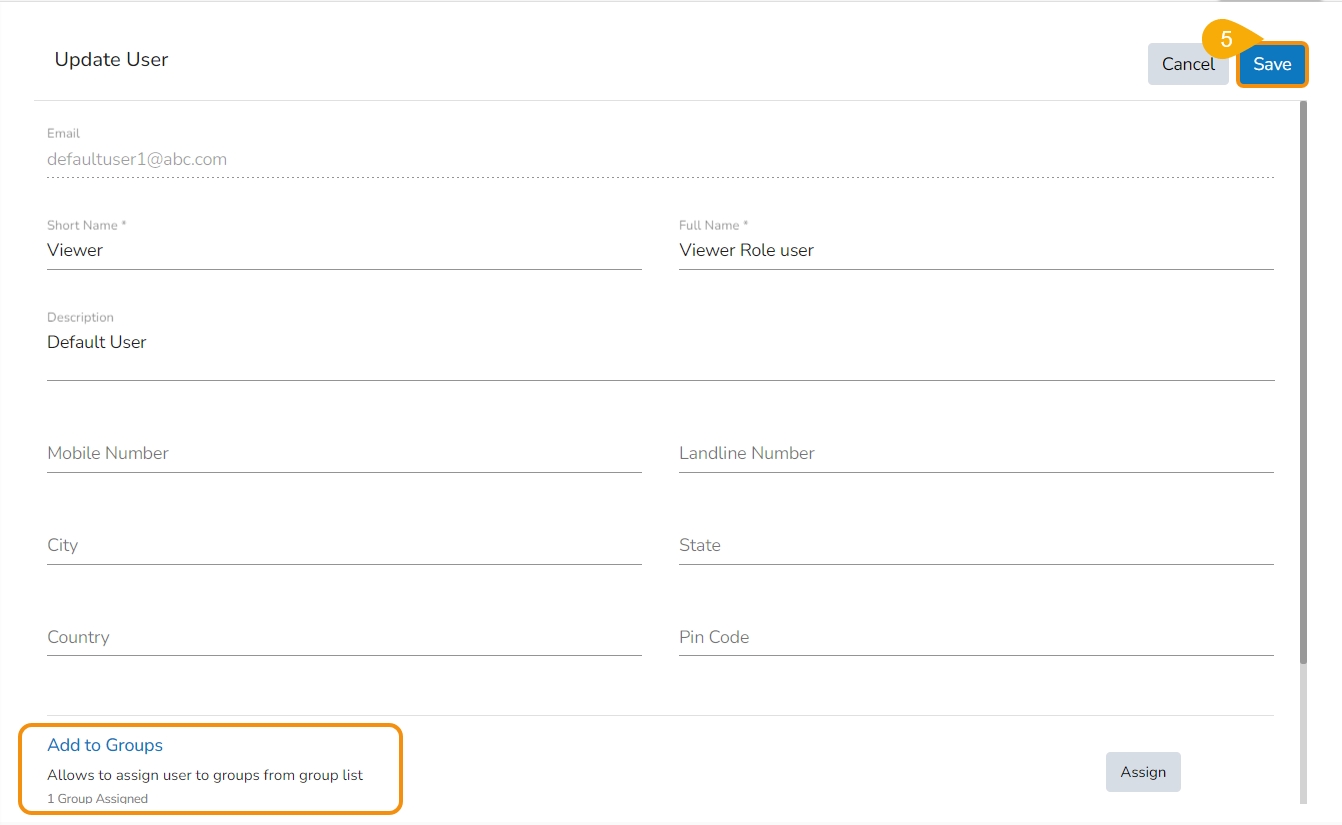Focus the Landline Number field

coord(975,454)
